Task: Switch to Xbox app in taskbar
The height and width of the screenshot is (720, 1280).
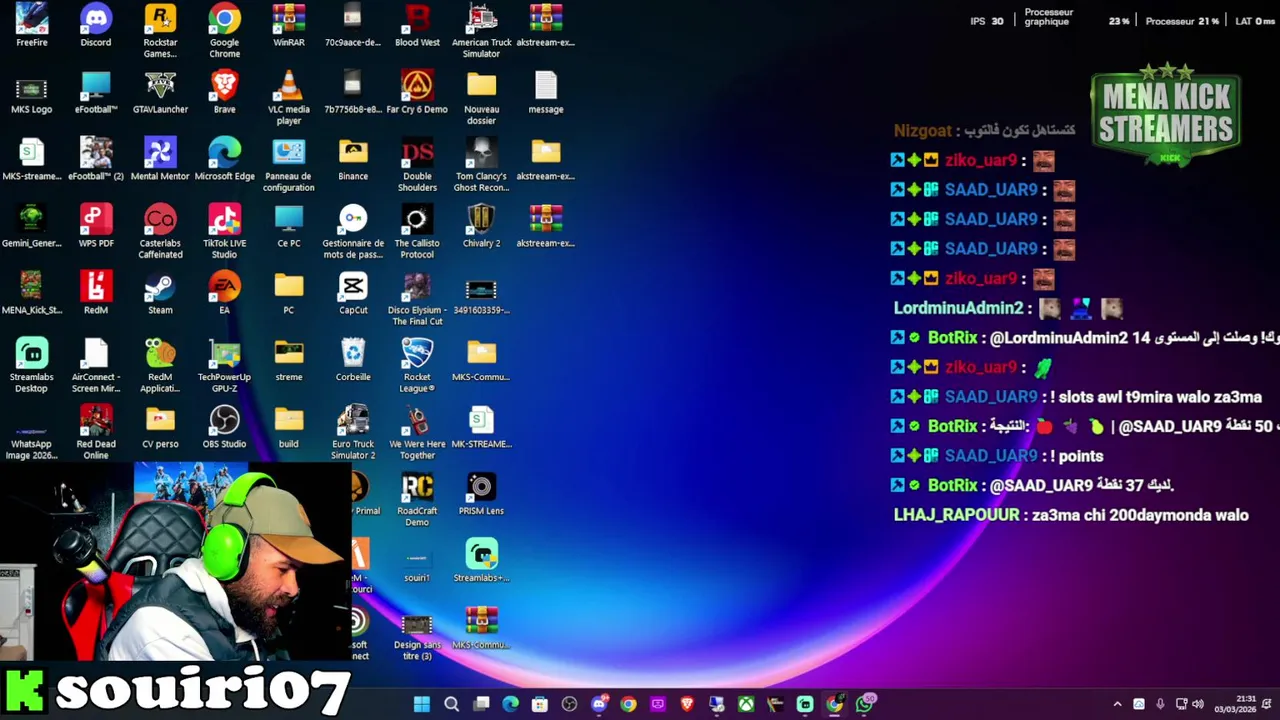Action: pyautogui.click(x=746, y=704)
